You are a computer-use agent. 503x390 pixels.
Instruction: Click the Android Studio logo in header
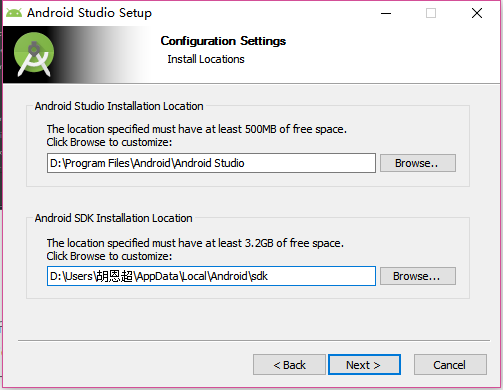[34, 54]
